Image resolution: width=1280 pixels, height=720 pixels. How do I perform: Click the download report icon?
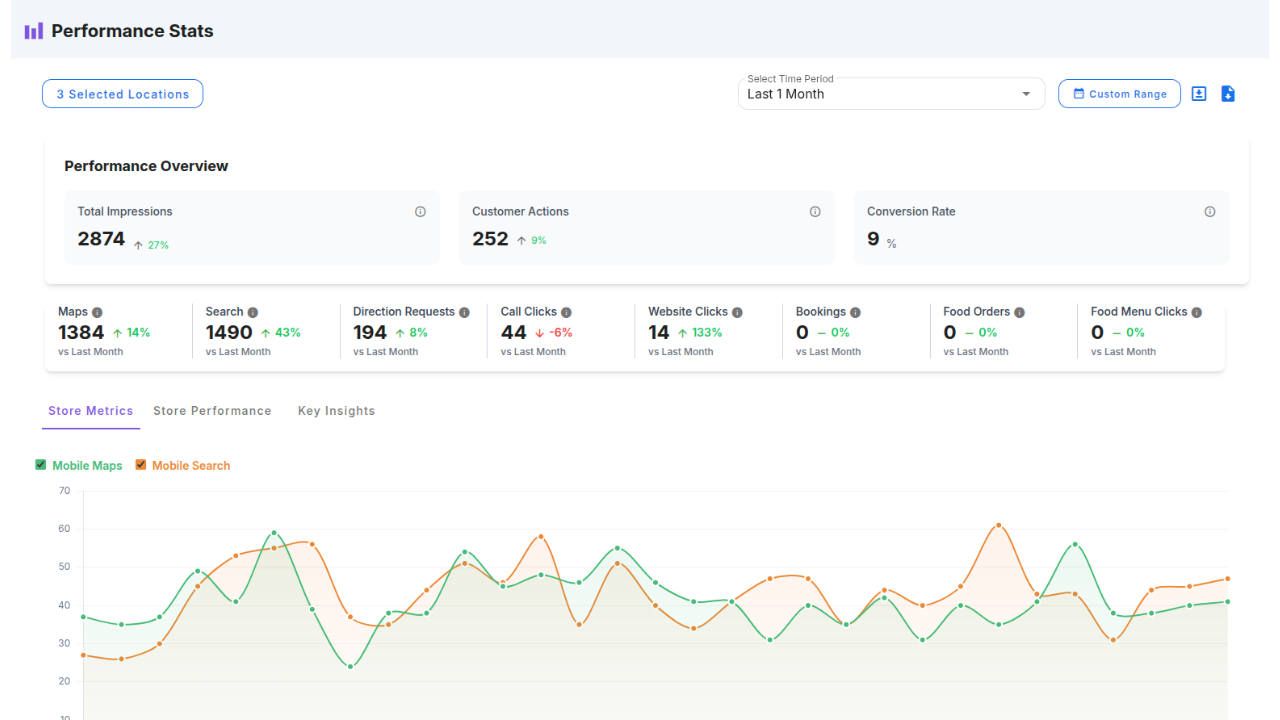(1199, 93)
